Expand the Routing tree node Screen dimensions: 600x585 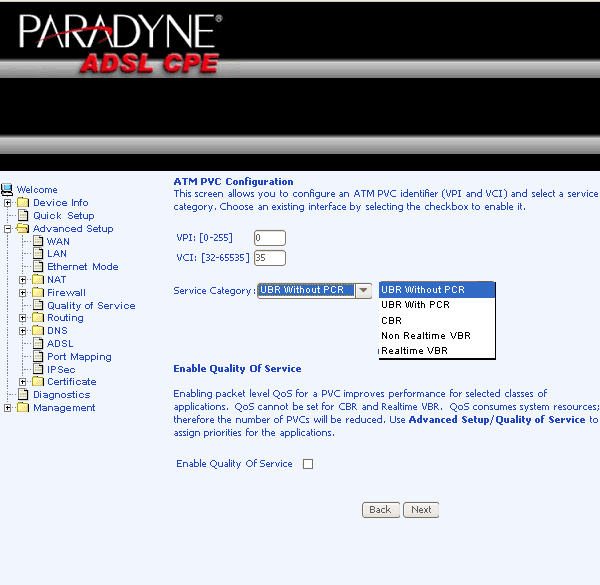23,318
